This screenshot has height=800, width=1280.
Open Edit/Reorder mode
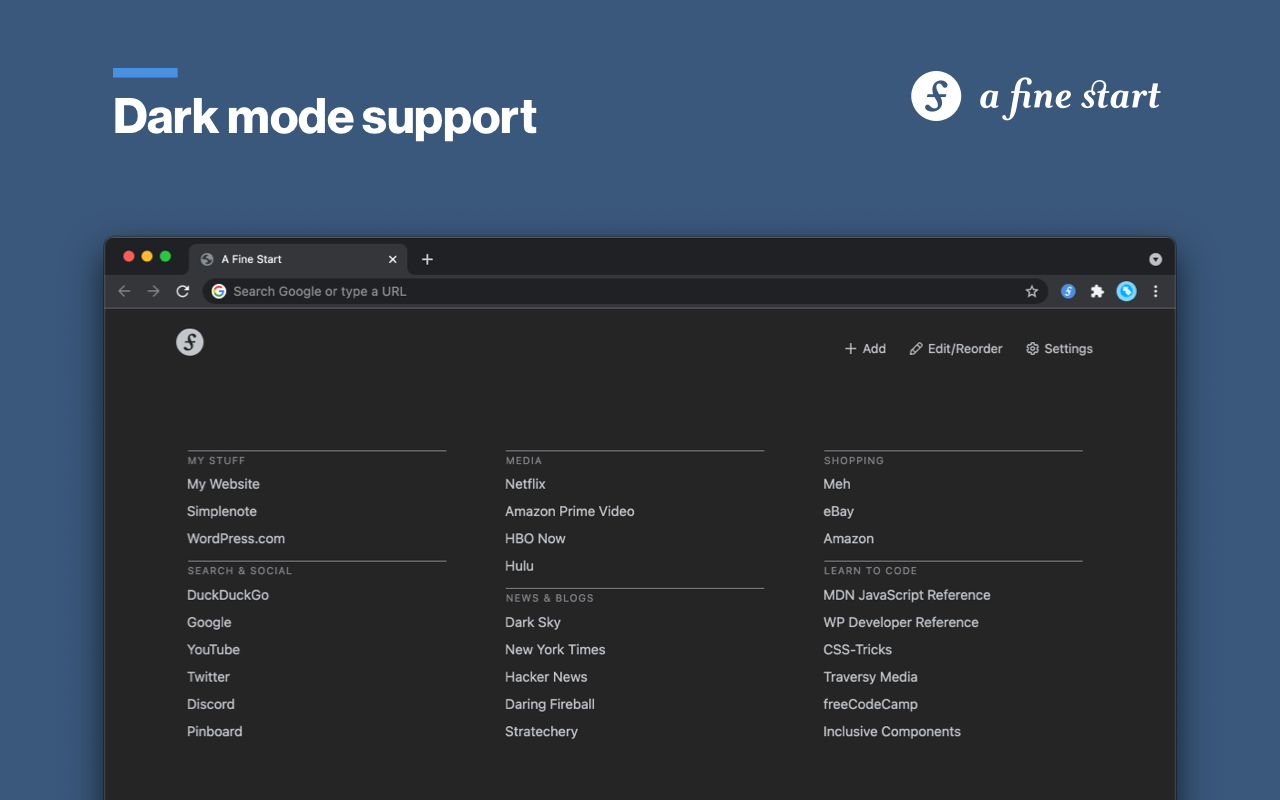coord(956,349)
